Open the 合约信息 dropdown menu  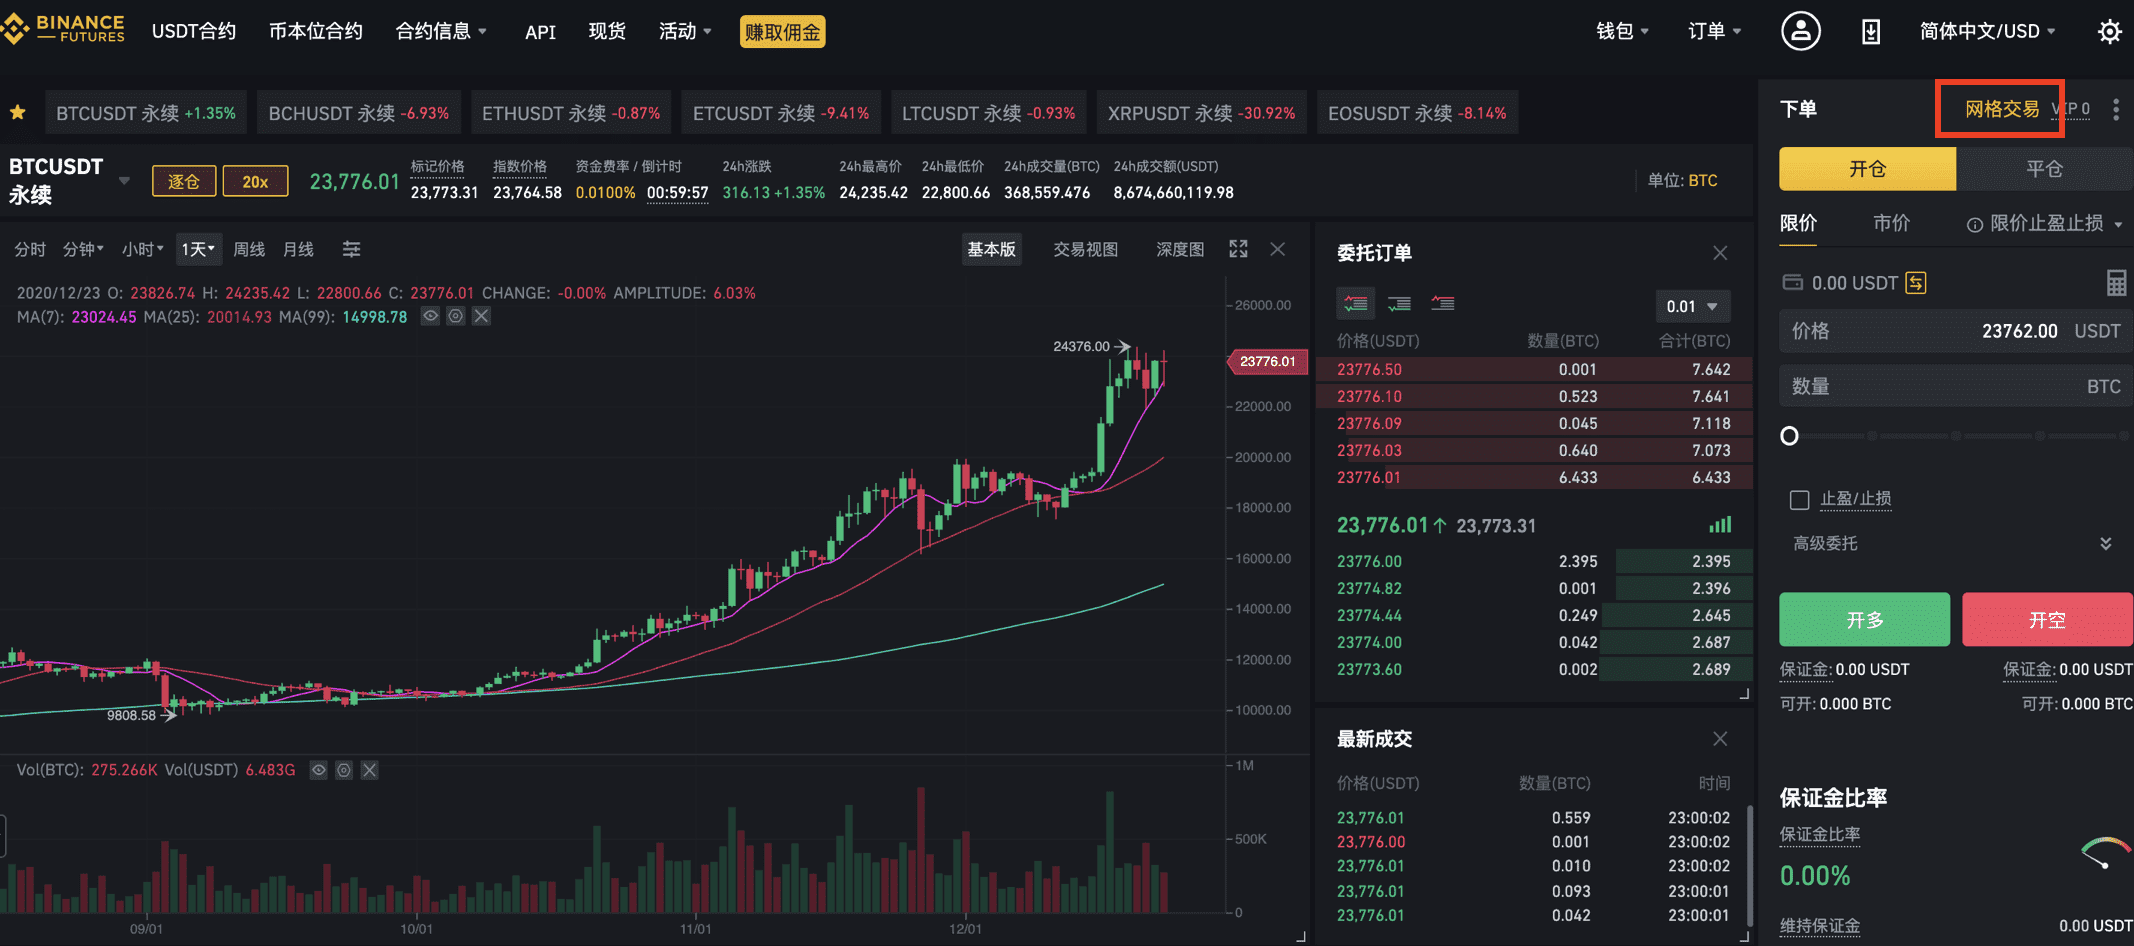(x=441, y=31)
